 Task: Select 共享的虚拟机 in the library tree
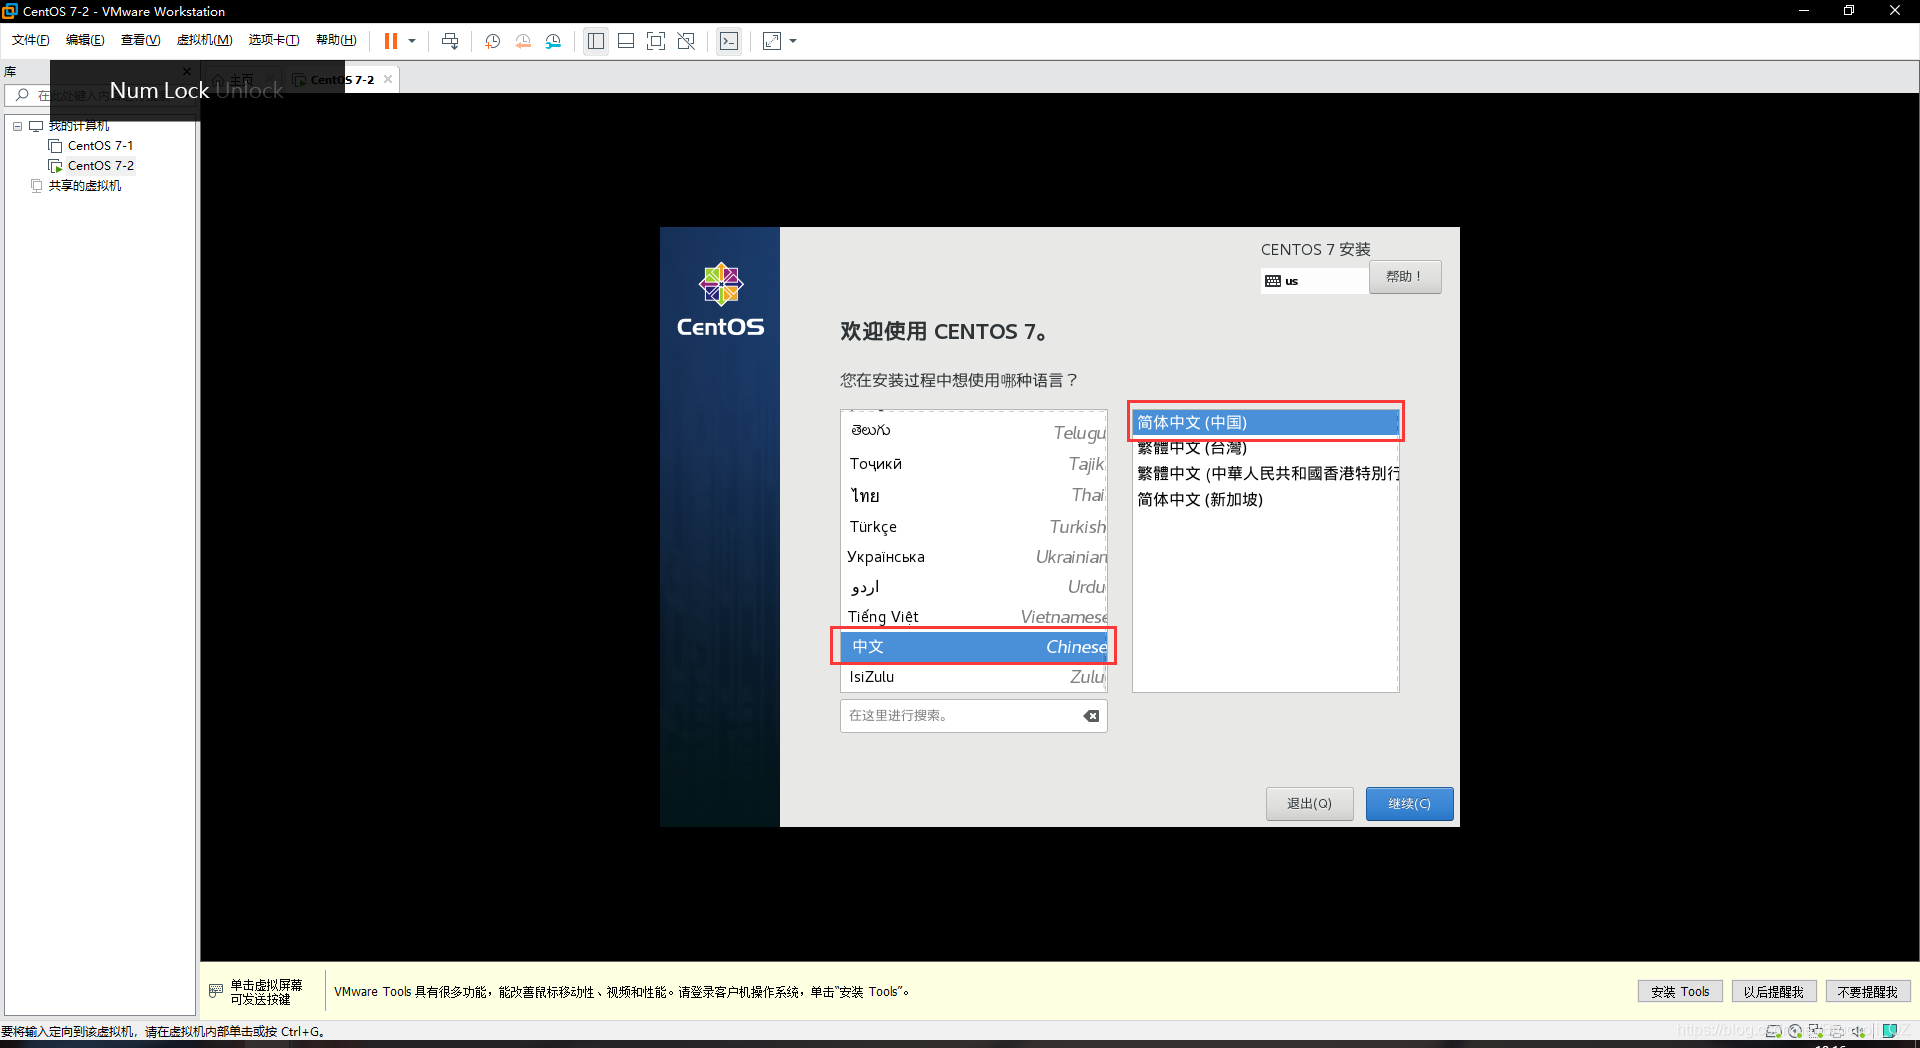click(85, 186)
